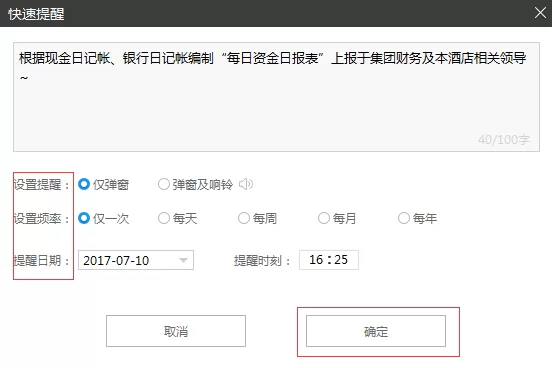
Task: Click the 确定 button
Action: pos(376,331)
